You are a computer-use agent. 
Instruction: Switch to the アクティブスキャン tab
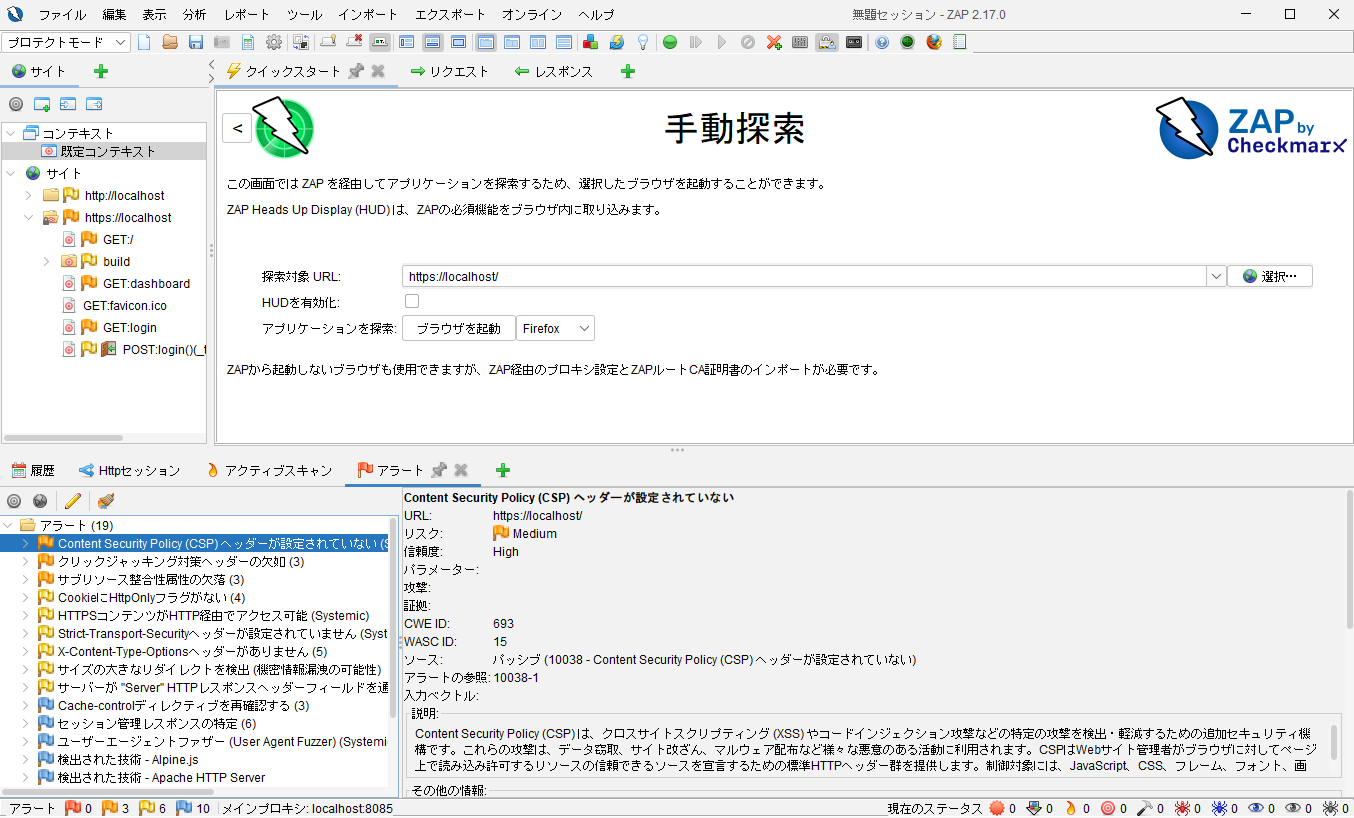[x=268, y=470]
